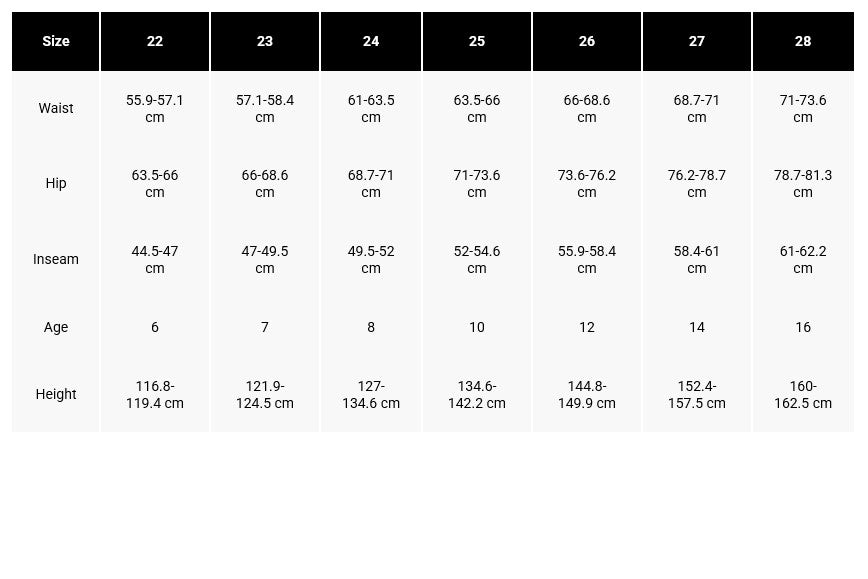
Task: Select the Age row label
Action: [56, 327]
